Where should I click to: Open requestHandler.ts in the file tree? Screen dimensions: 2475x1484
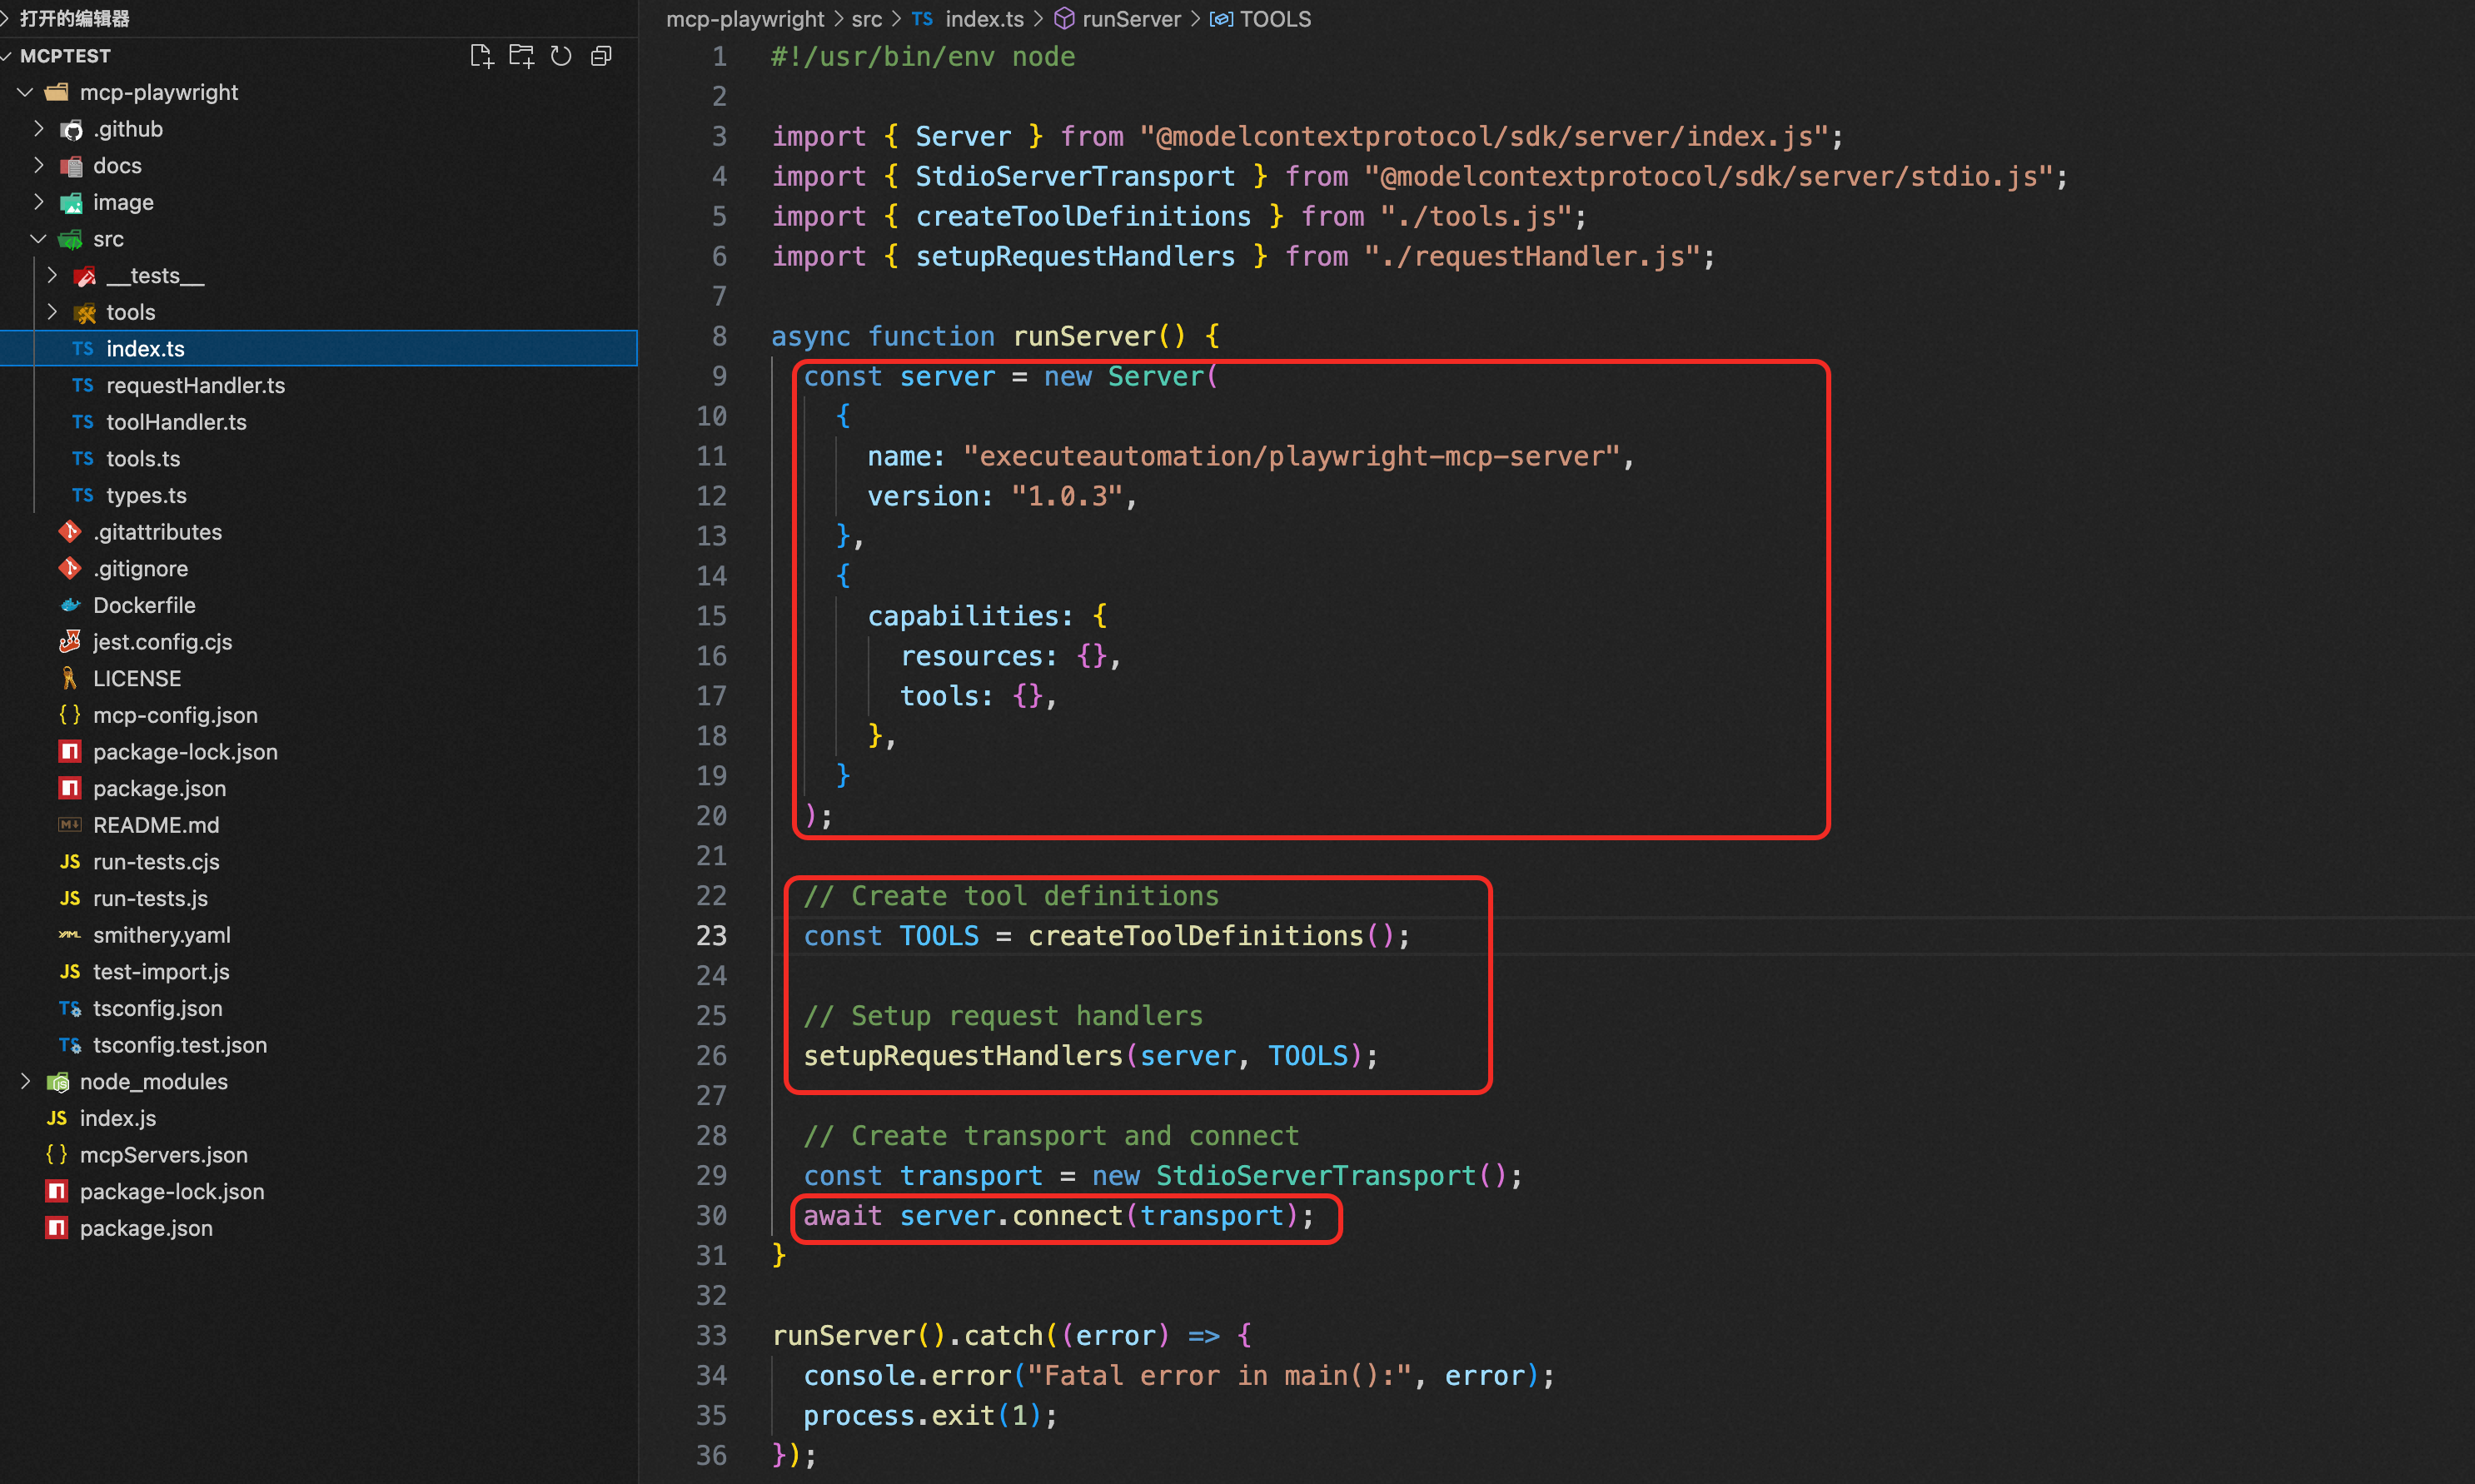coord(195,385)
